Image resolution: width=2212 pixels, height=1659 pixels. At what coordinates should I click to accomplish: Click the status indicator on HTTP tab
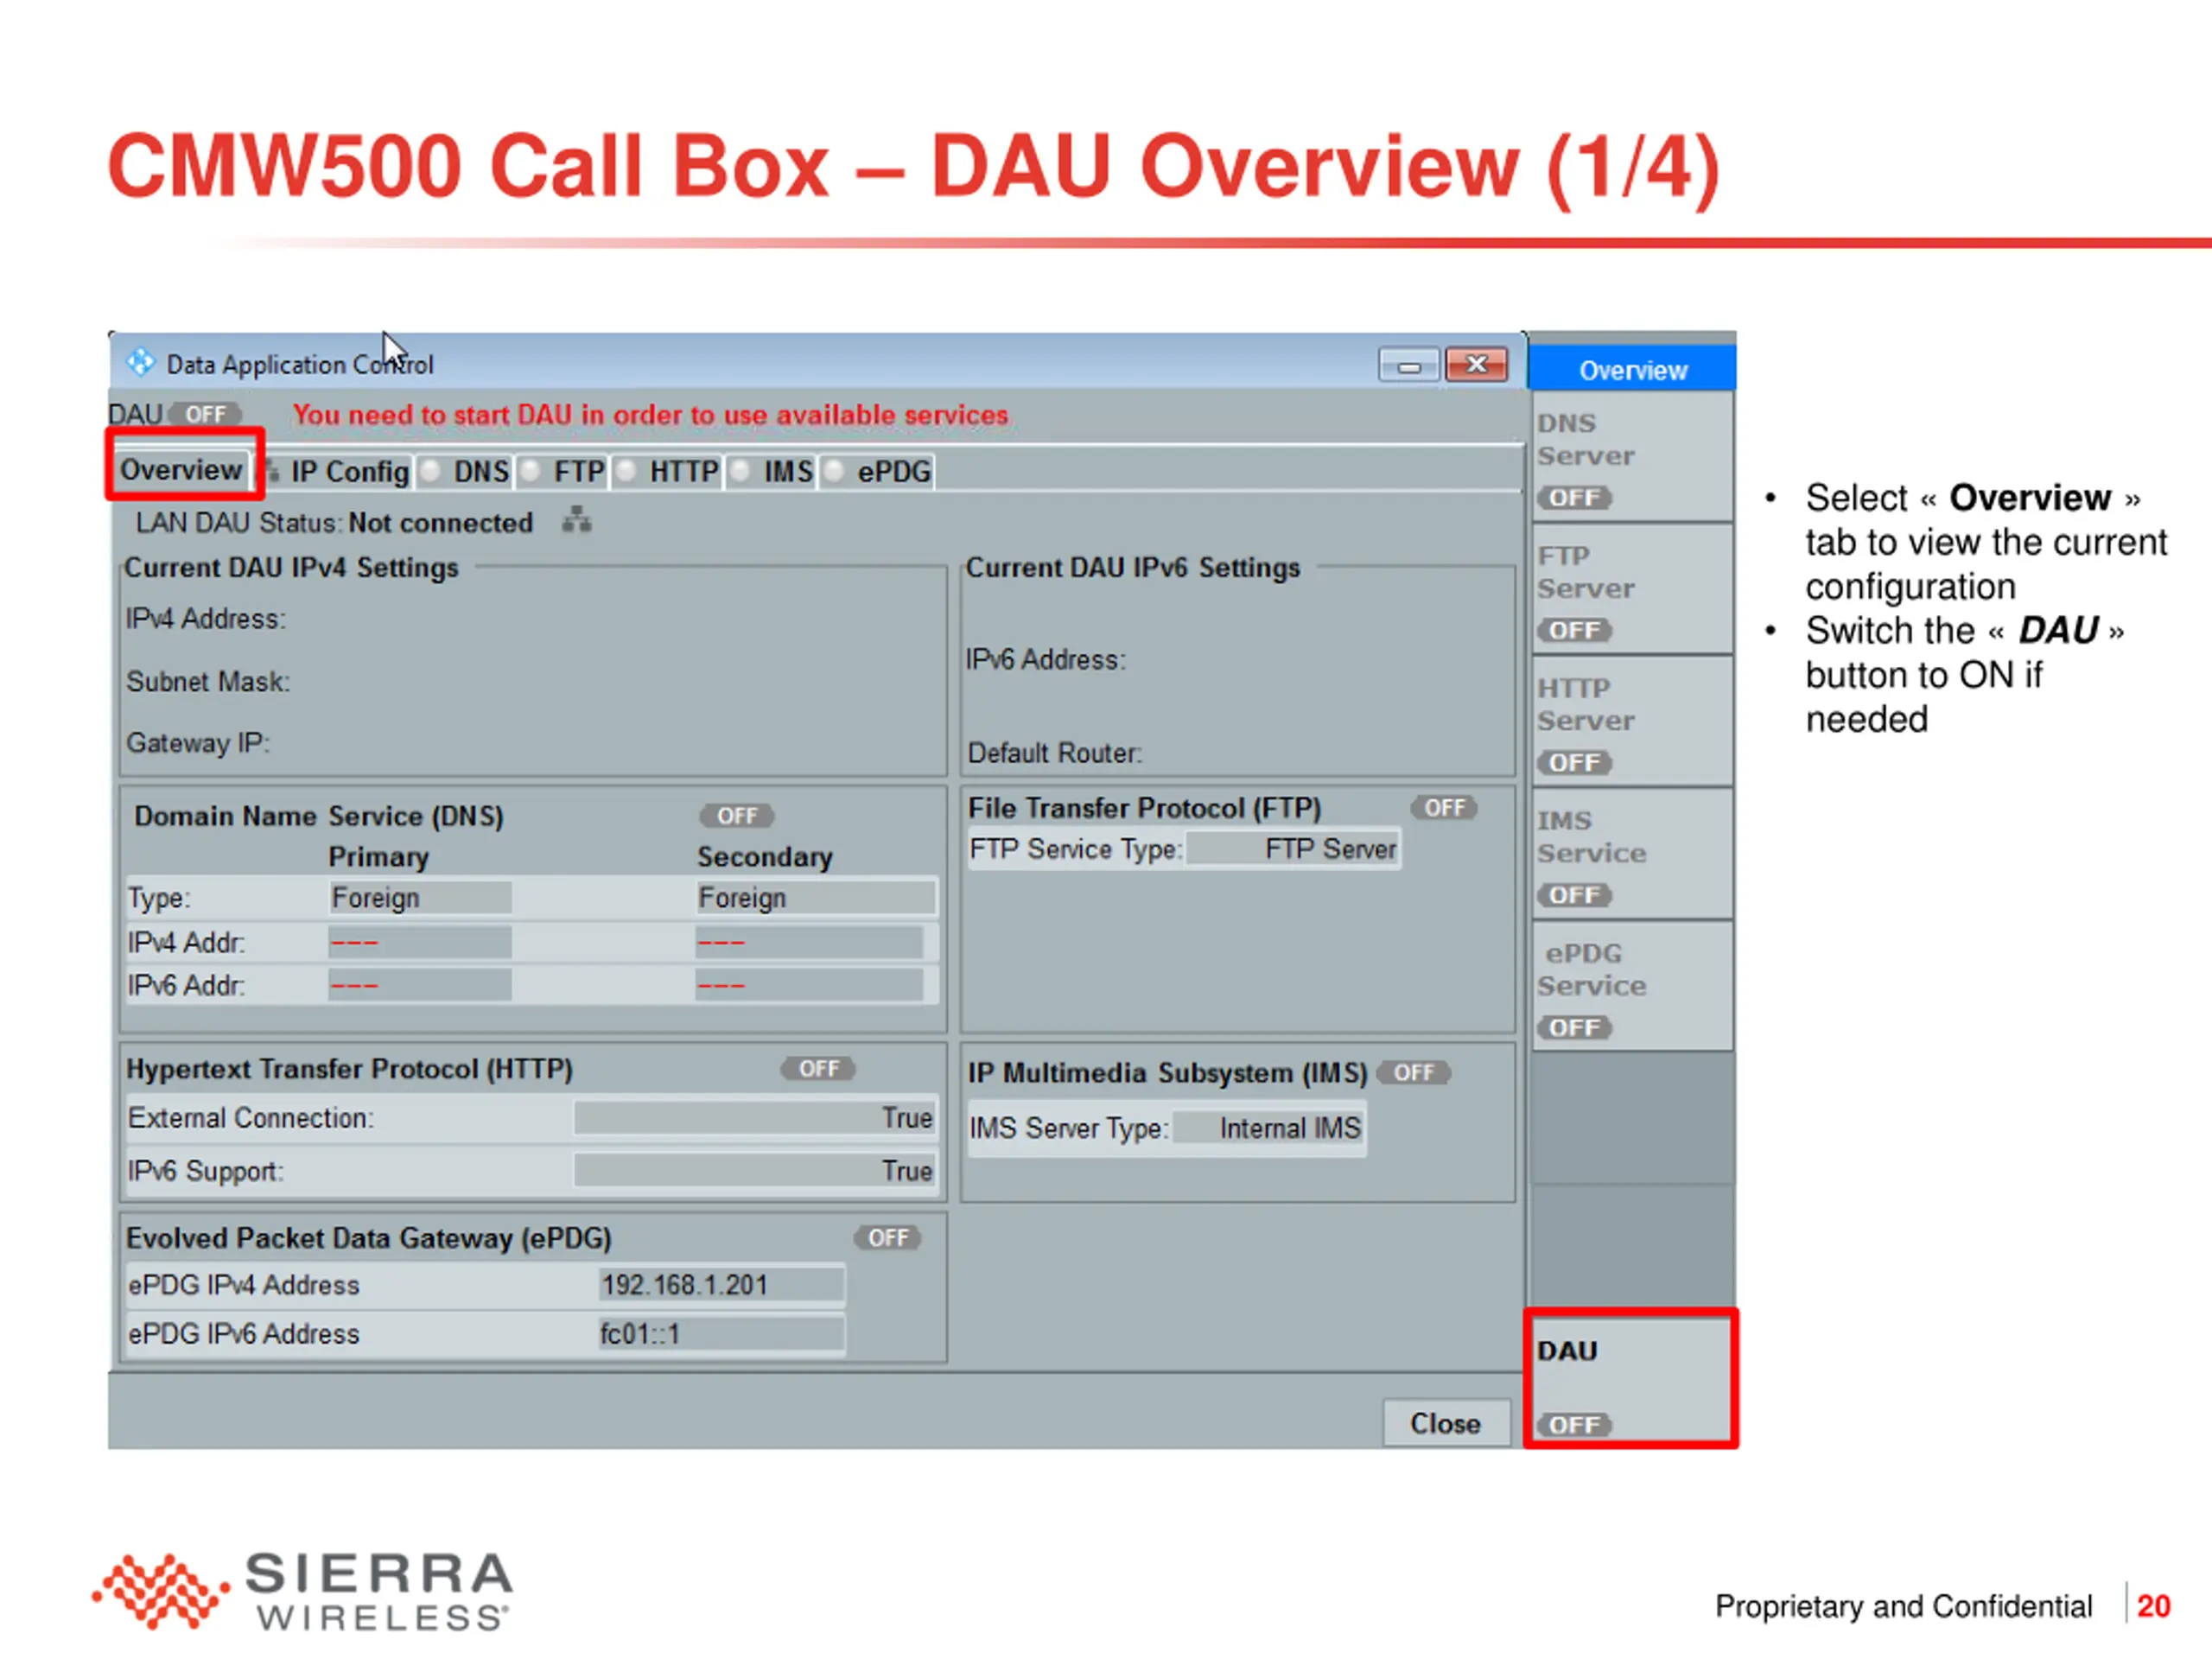point(627,471)
